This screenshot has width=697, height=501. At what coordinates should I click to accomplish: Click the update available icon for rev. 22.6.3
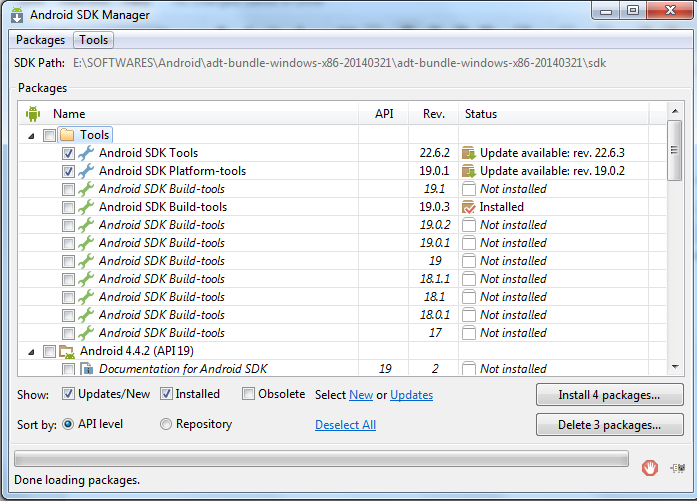[x=469, y=153]
